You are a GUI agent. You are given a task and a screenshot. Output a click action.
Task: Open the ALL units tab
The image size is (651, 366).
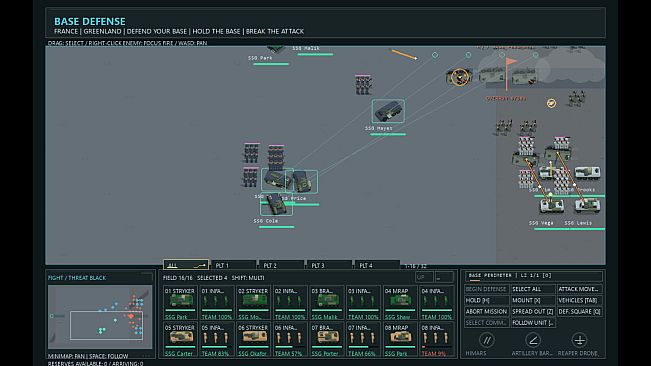point(186,265)
